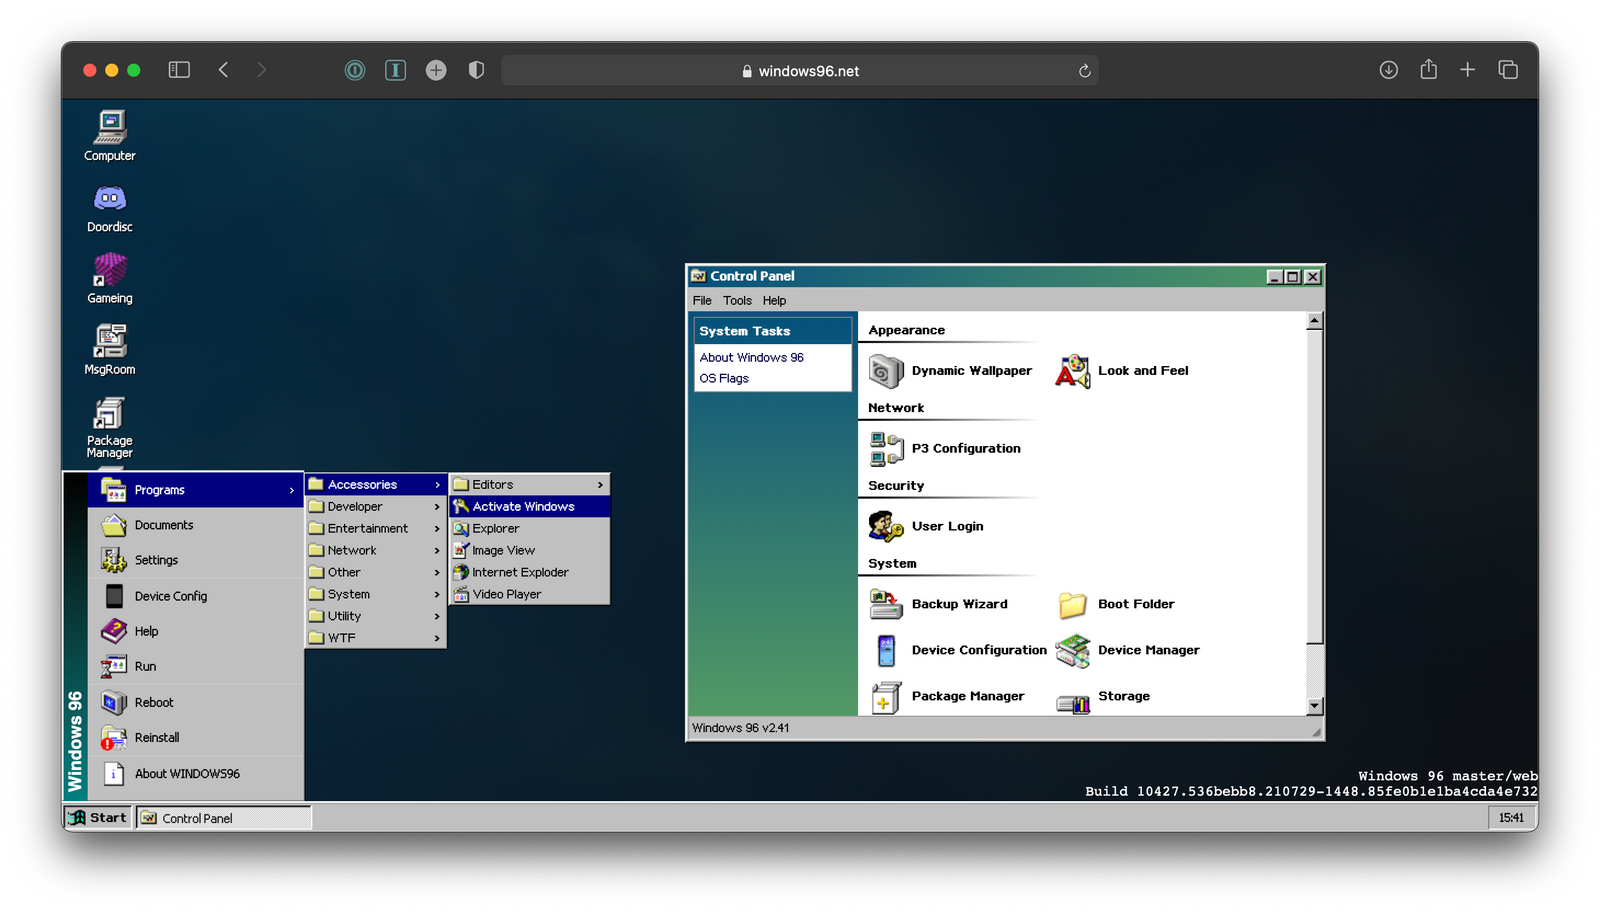Open the Boot Folder icon
The width and height of the screenshot is (1600, 913).
pos(1115,604)
